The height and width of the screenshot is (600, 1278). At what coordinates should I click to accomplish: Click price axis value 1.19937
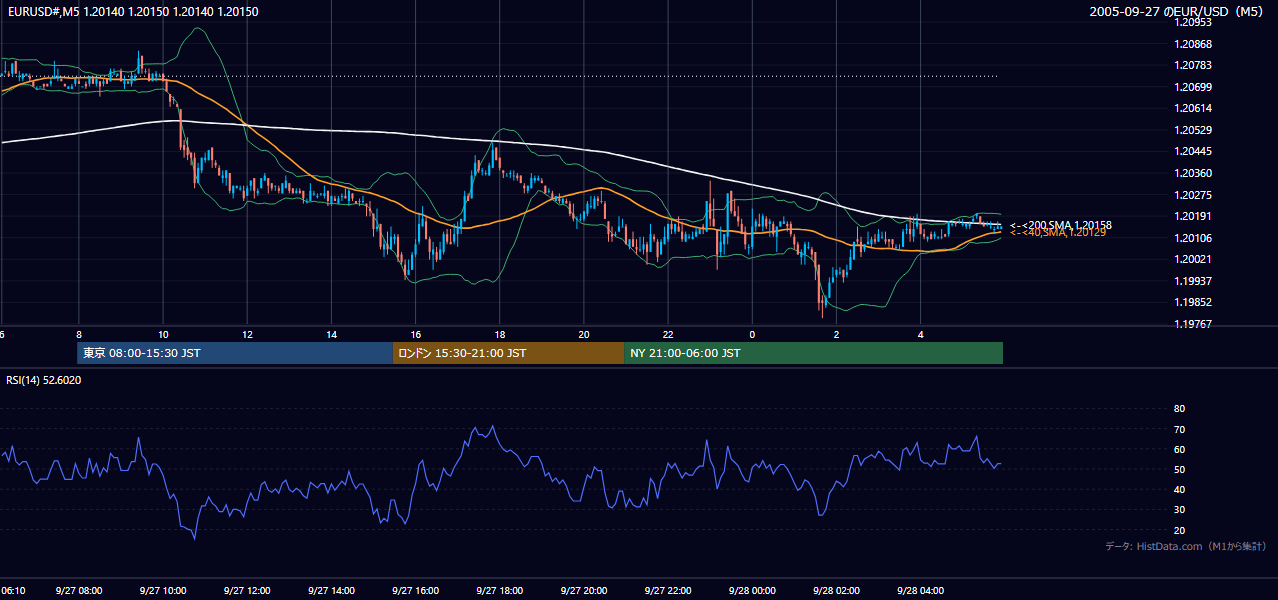[1194, 281]
